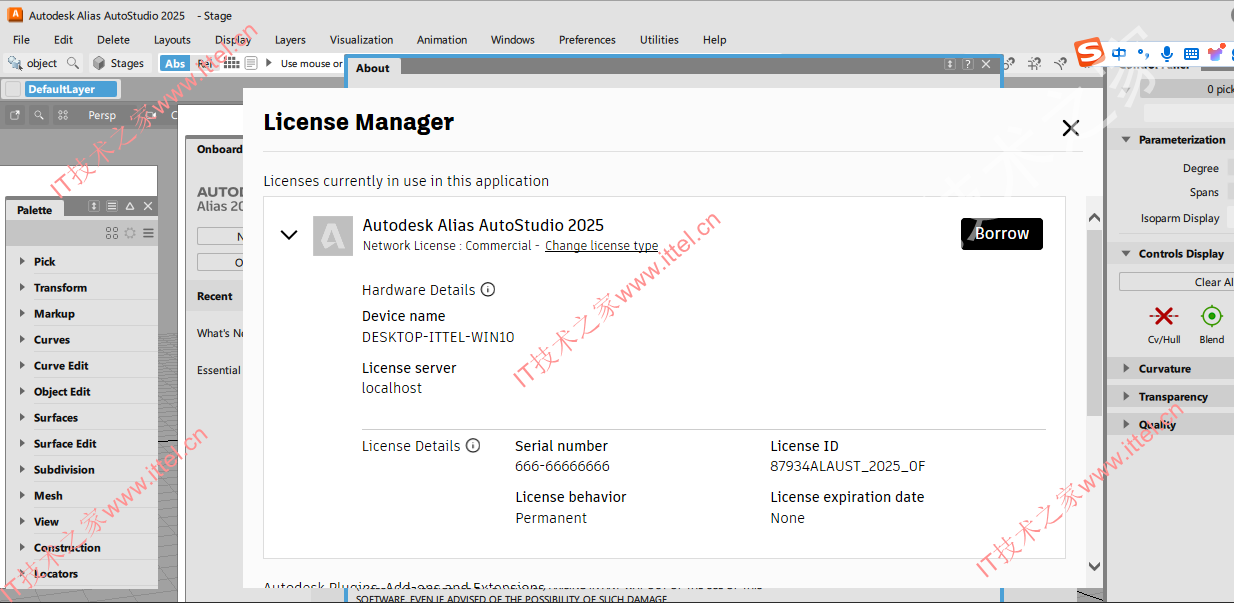Expand the Surfaces palette section

point(23,417)
